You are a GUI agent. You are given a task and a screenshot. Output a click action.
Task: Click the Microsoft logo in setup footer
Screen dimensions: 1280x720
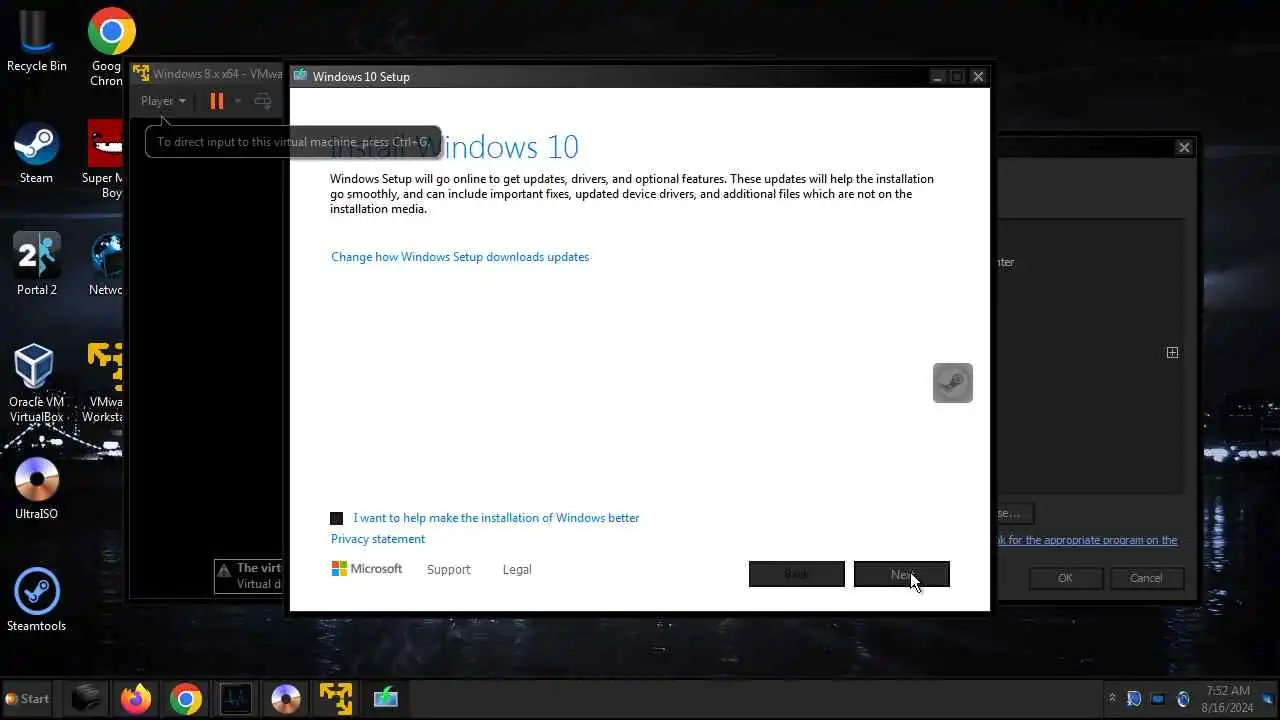click(x=367, y=569)
